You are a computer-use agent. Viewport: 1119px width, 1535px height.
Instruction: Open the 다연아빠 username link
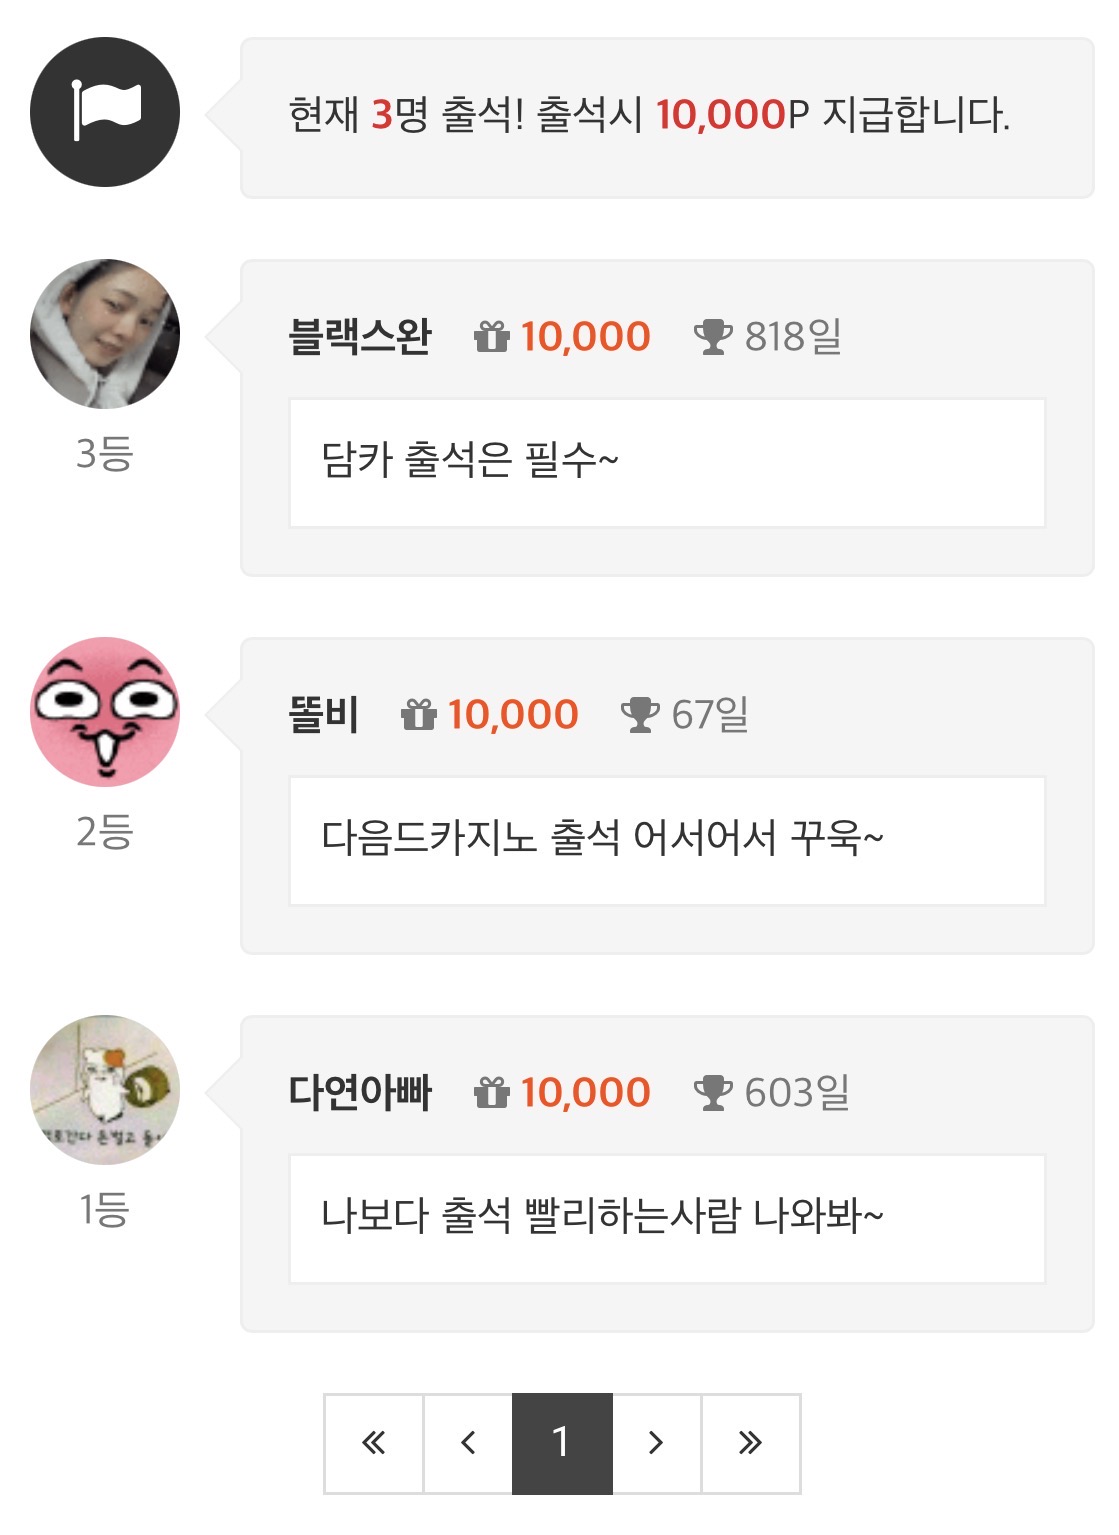360,1093
